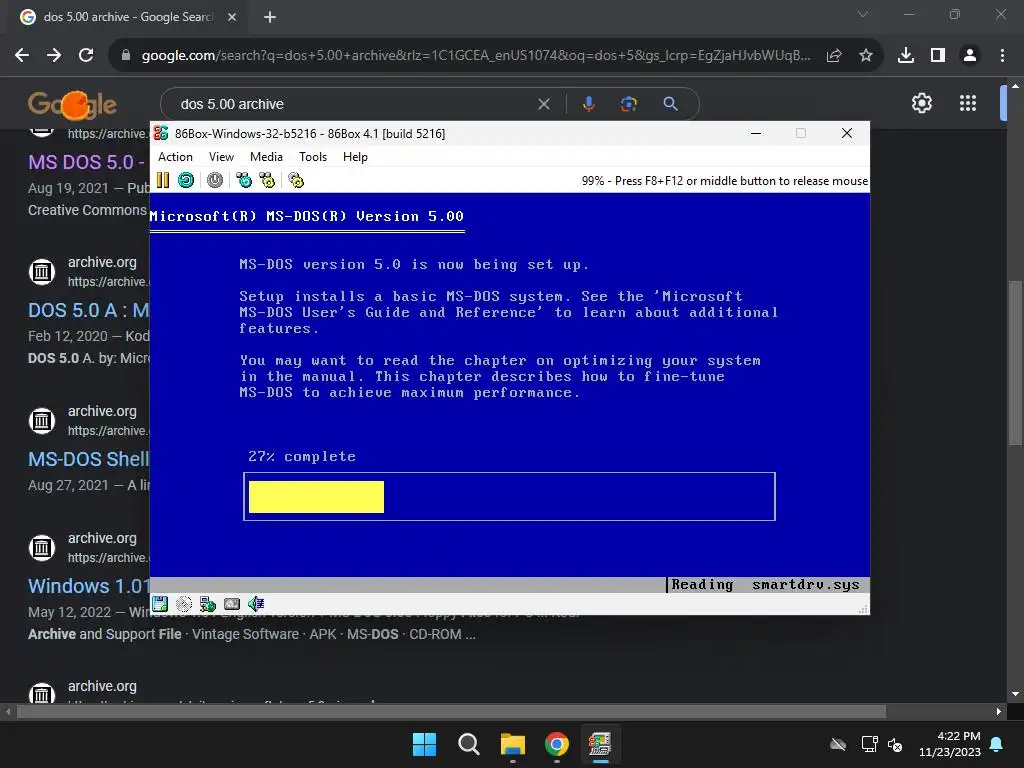Screen dimensions: 1024x768
Task: Click the archive.org favicon above 'MS-DOS Shell' result
Action: coord(42,421)
